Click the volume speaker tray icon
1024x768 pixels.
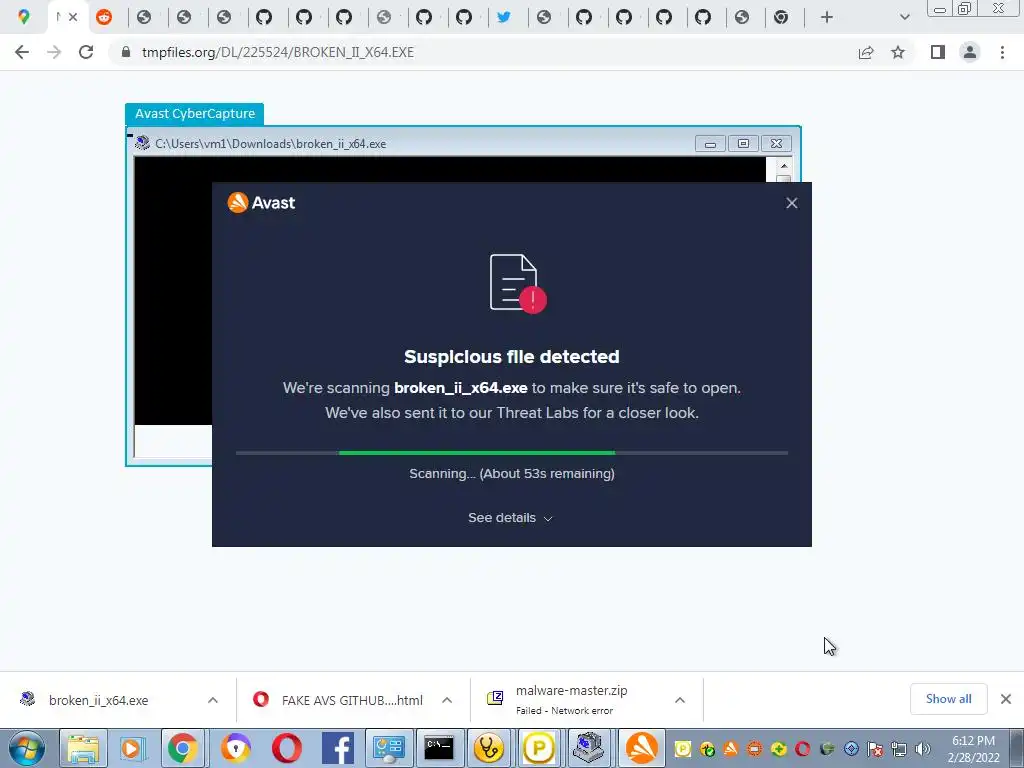(923, 749)
